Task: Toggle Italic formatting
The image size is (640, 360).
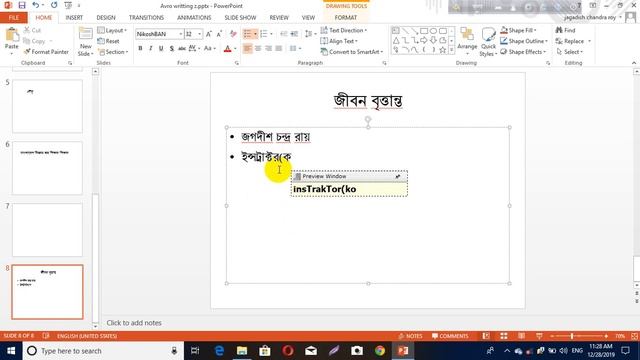Action: [151, 49]
